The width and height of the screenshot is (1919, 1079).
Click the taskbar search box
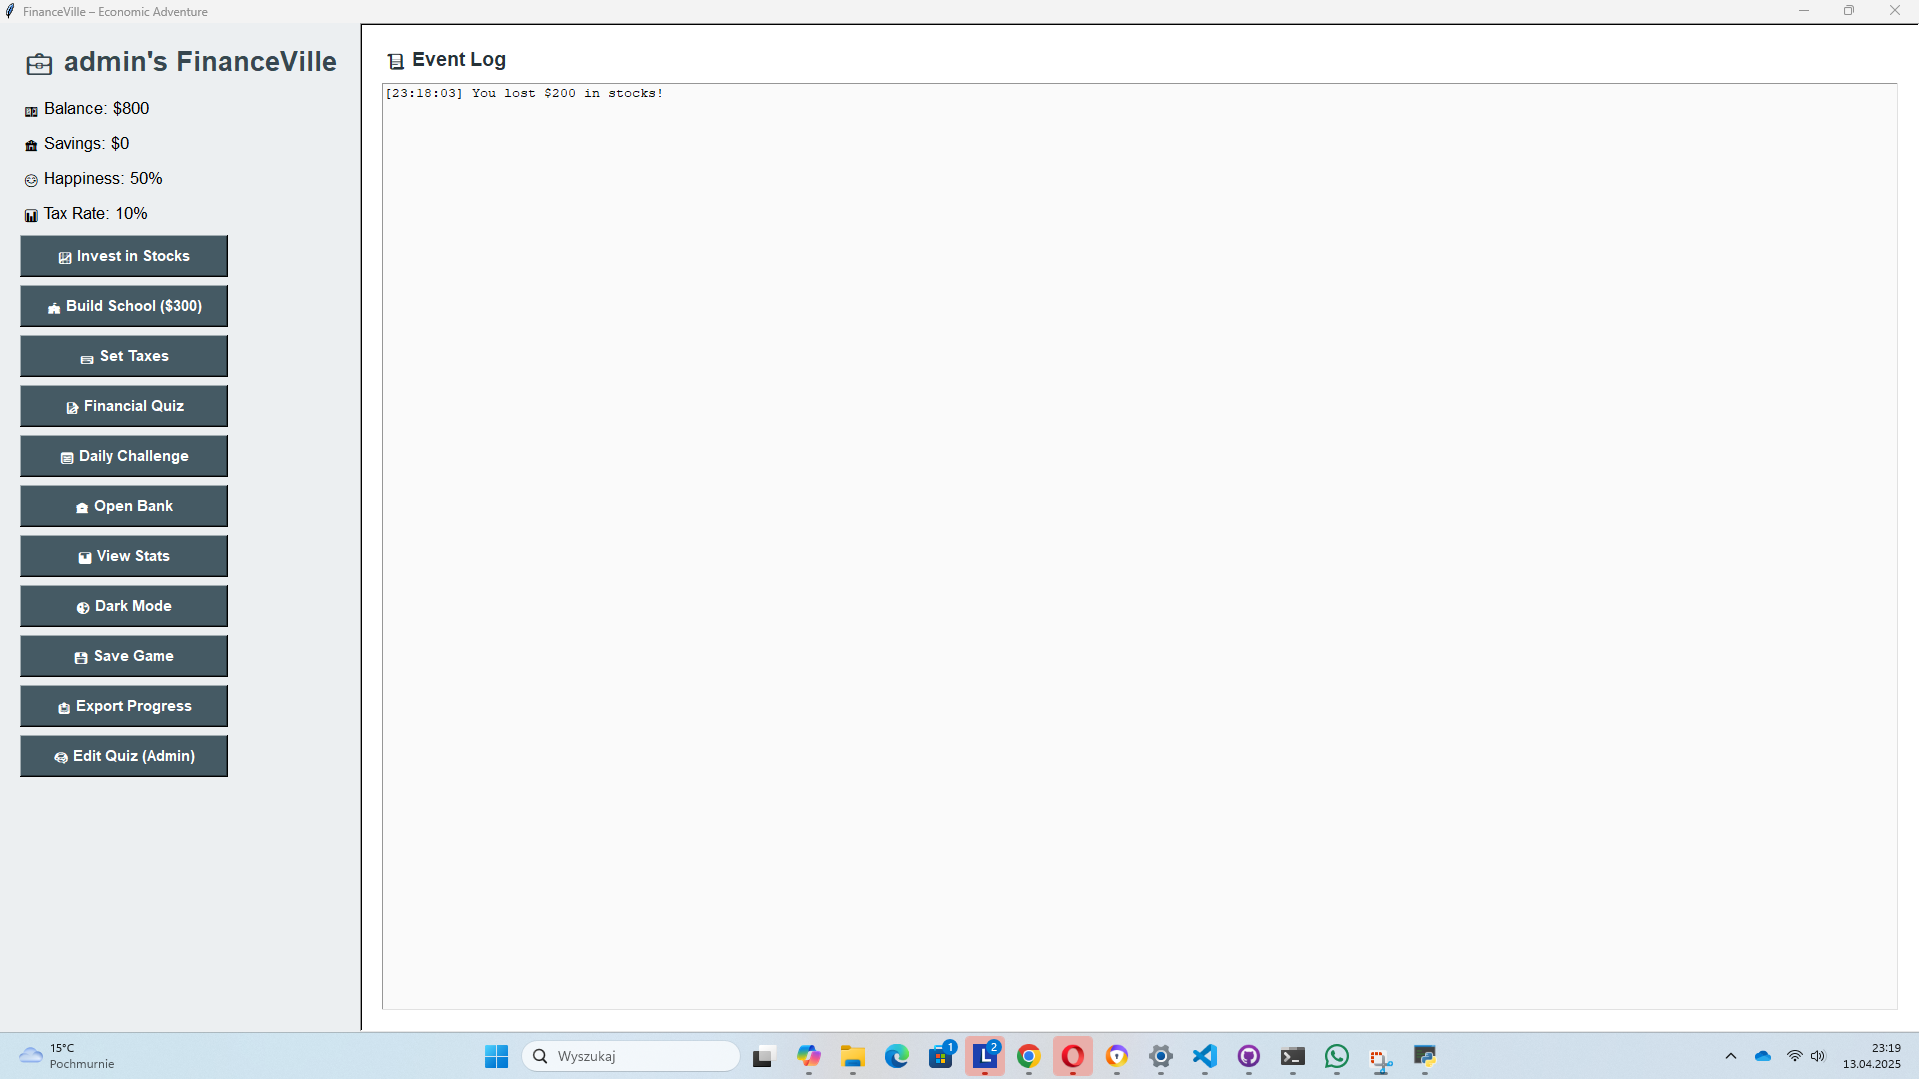coord(631,1056)
